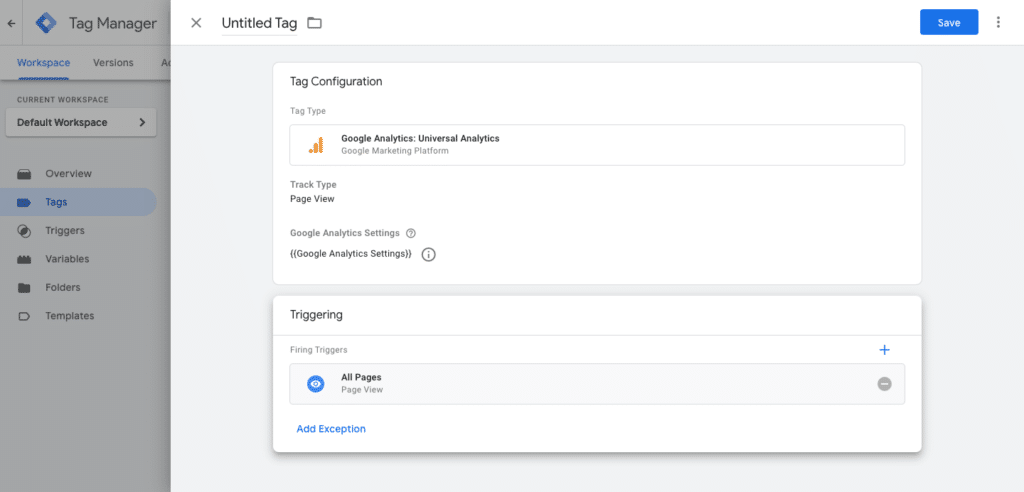Click the orange Google Analytics bar-chart icon

pyautogui.click(x=316, y=145)
